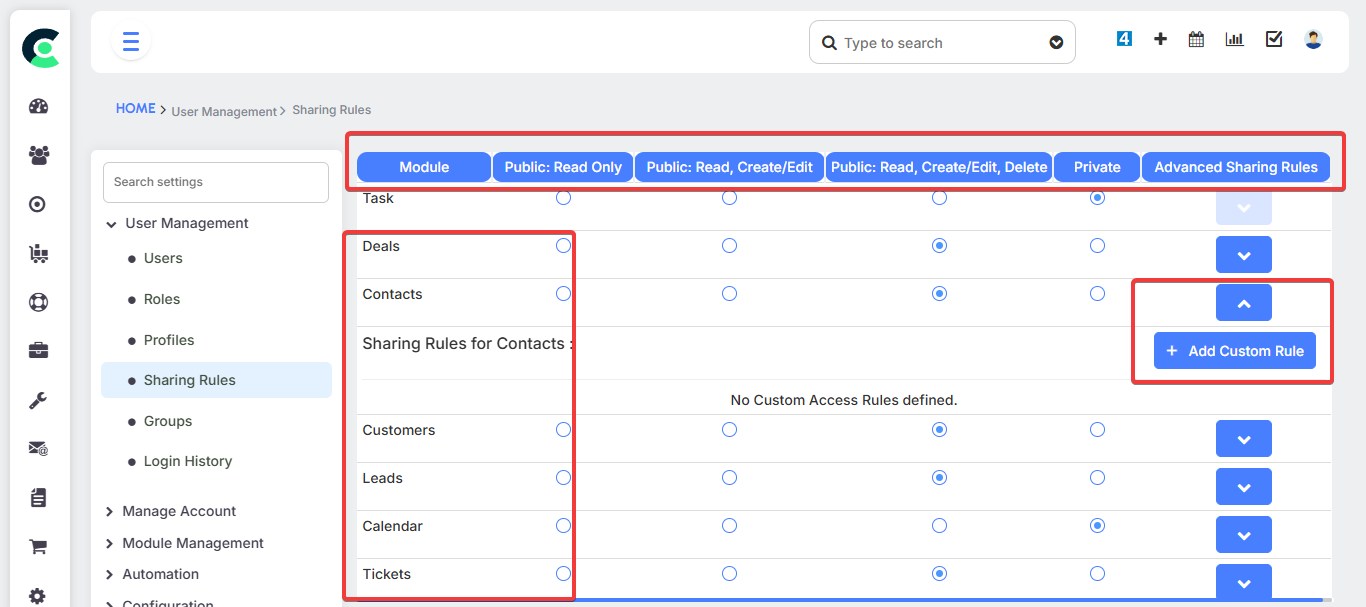Open the calendar icon in top toolbar

tap(1196, 39)
